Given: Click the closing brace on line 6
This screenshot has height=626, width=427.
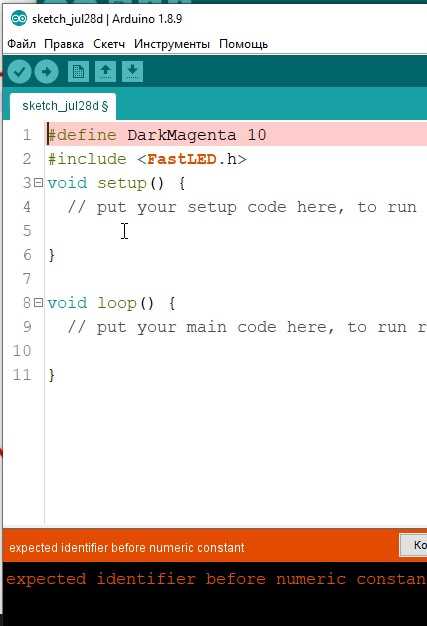Looking at the screenshot, I should [x=51, y=255].
